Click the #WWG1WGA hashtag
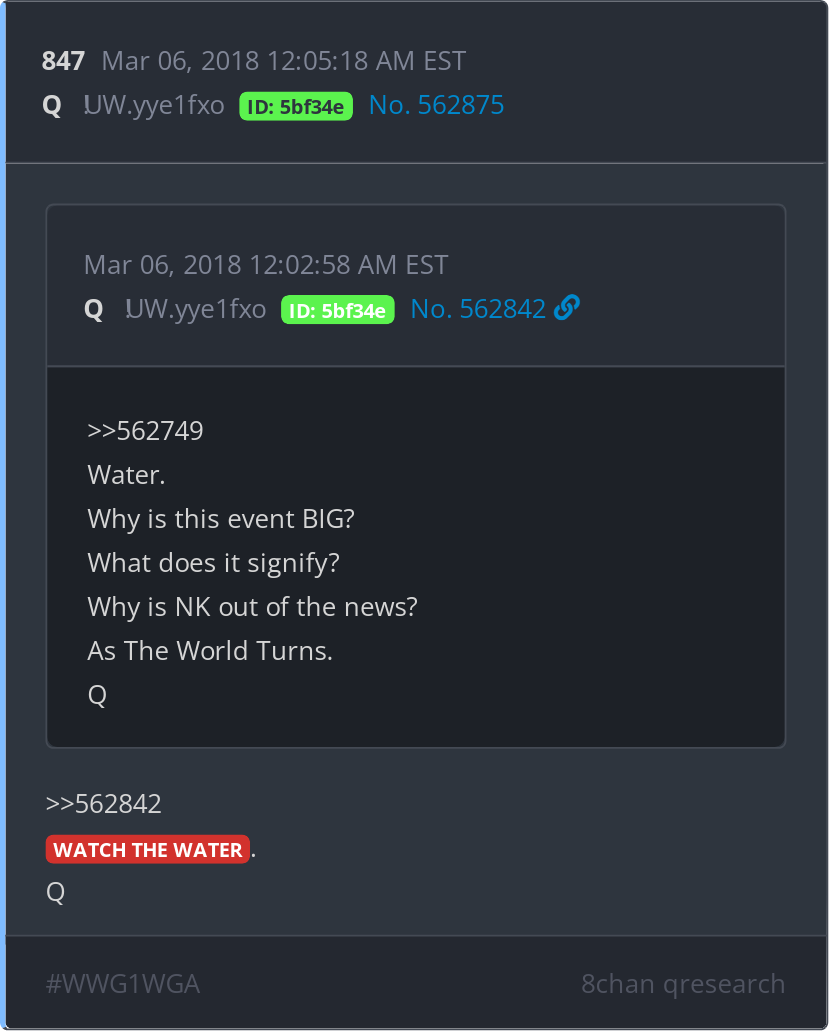 click(x=123, y=984)
